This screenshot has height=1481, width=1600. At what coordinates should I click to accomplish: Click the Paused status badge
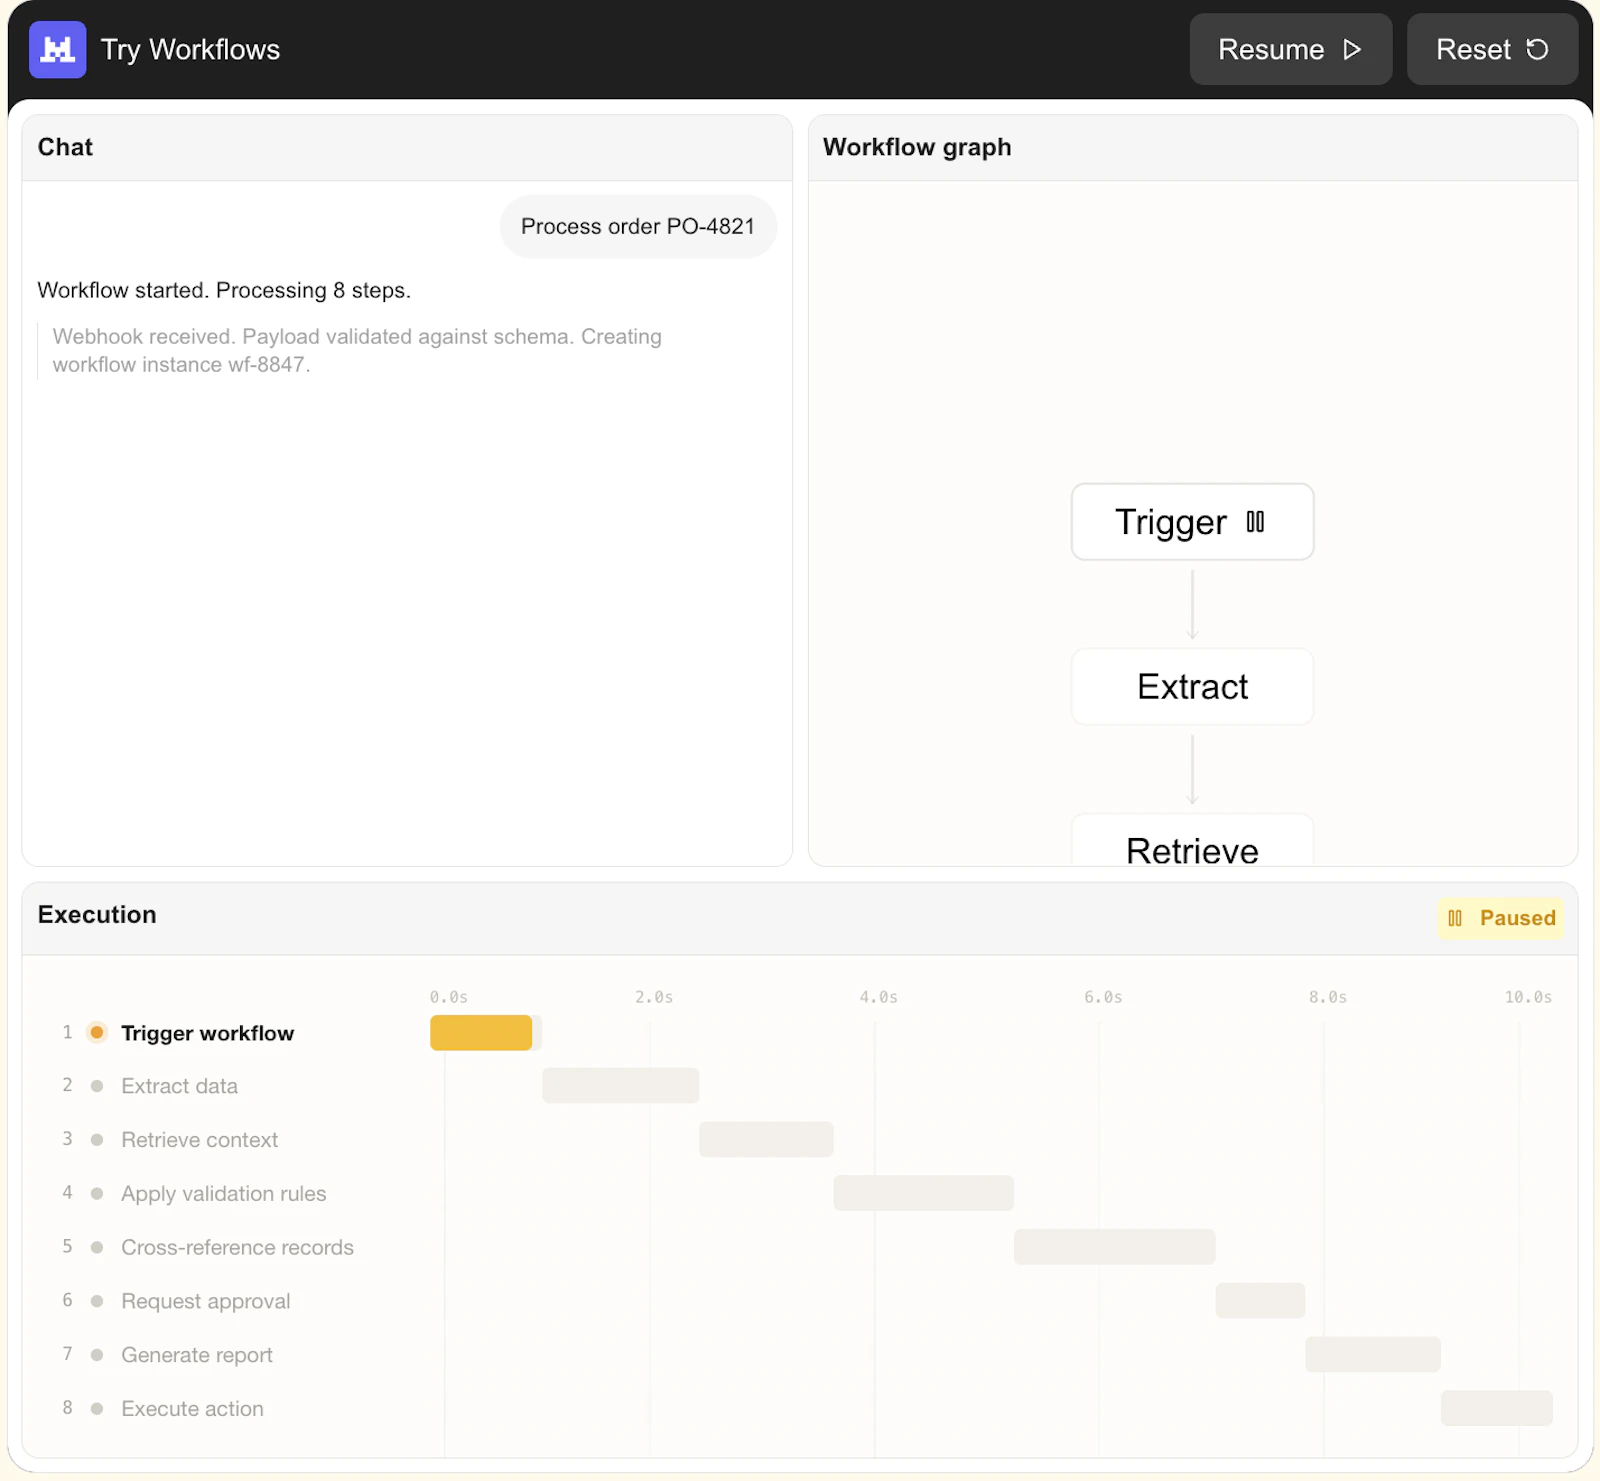pos(1501,918)
